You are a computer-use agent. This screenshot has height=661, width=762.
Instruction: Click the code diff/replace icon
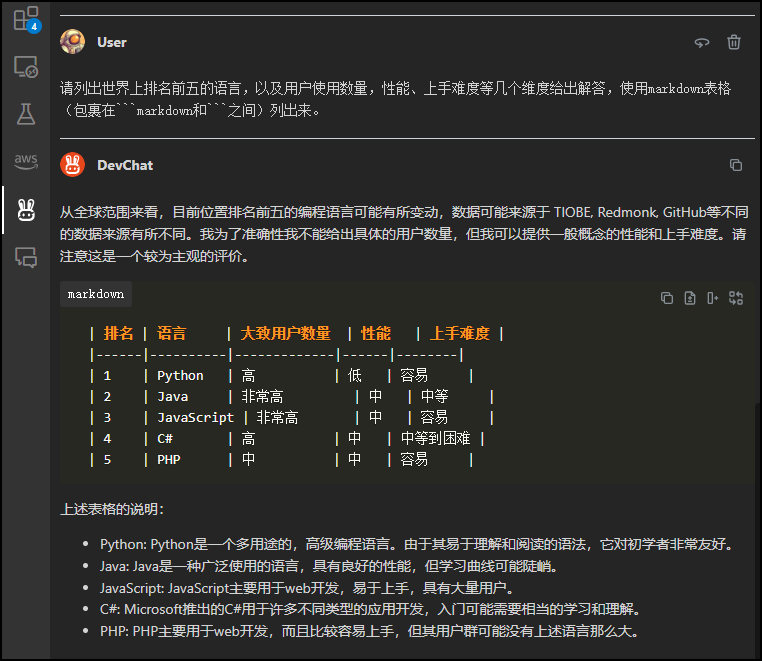tap(736, 298)
